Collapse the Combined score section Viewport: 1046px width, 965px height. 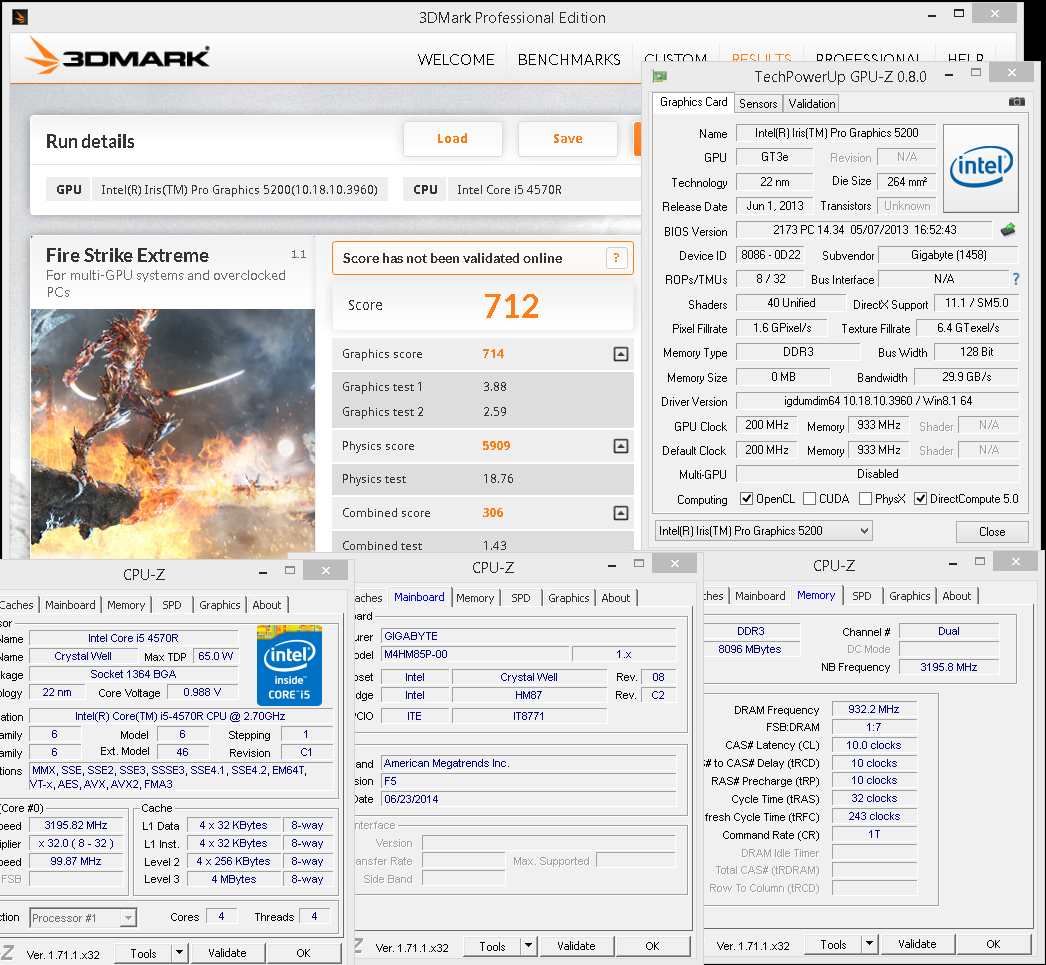[x=620, y=513]
